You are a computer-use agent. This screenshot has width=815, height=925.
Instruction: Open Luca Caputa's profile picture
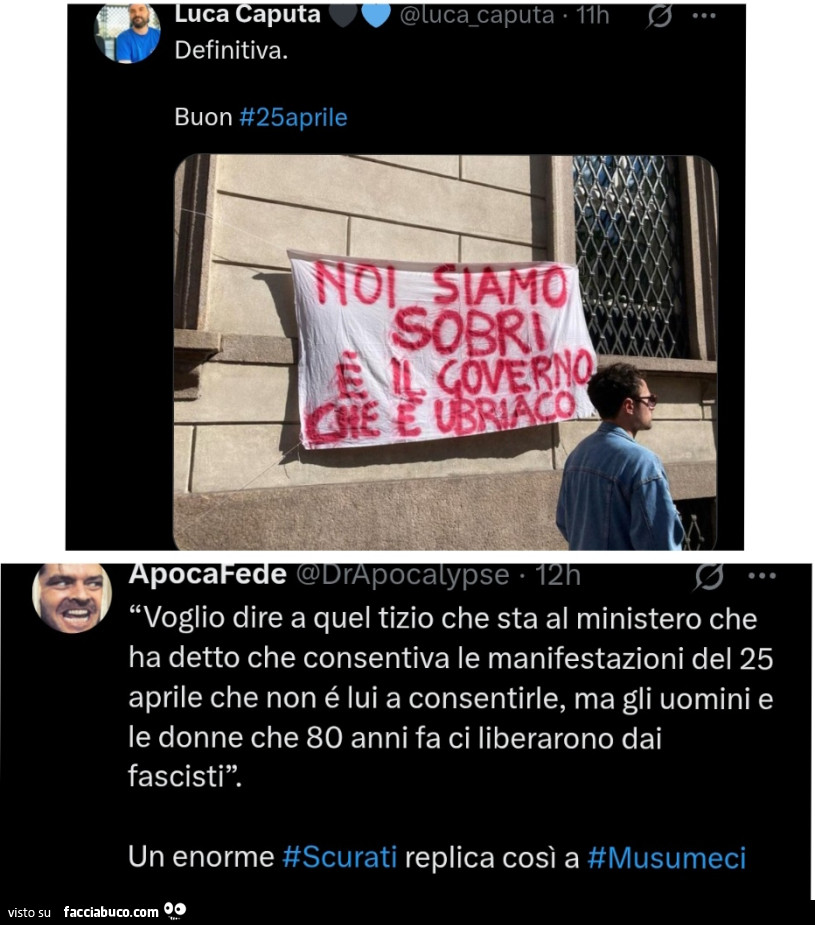pos(127,32)
